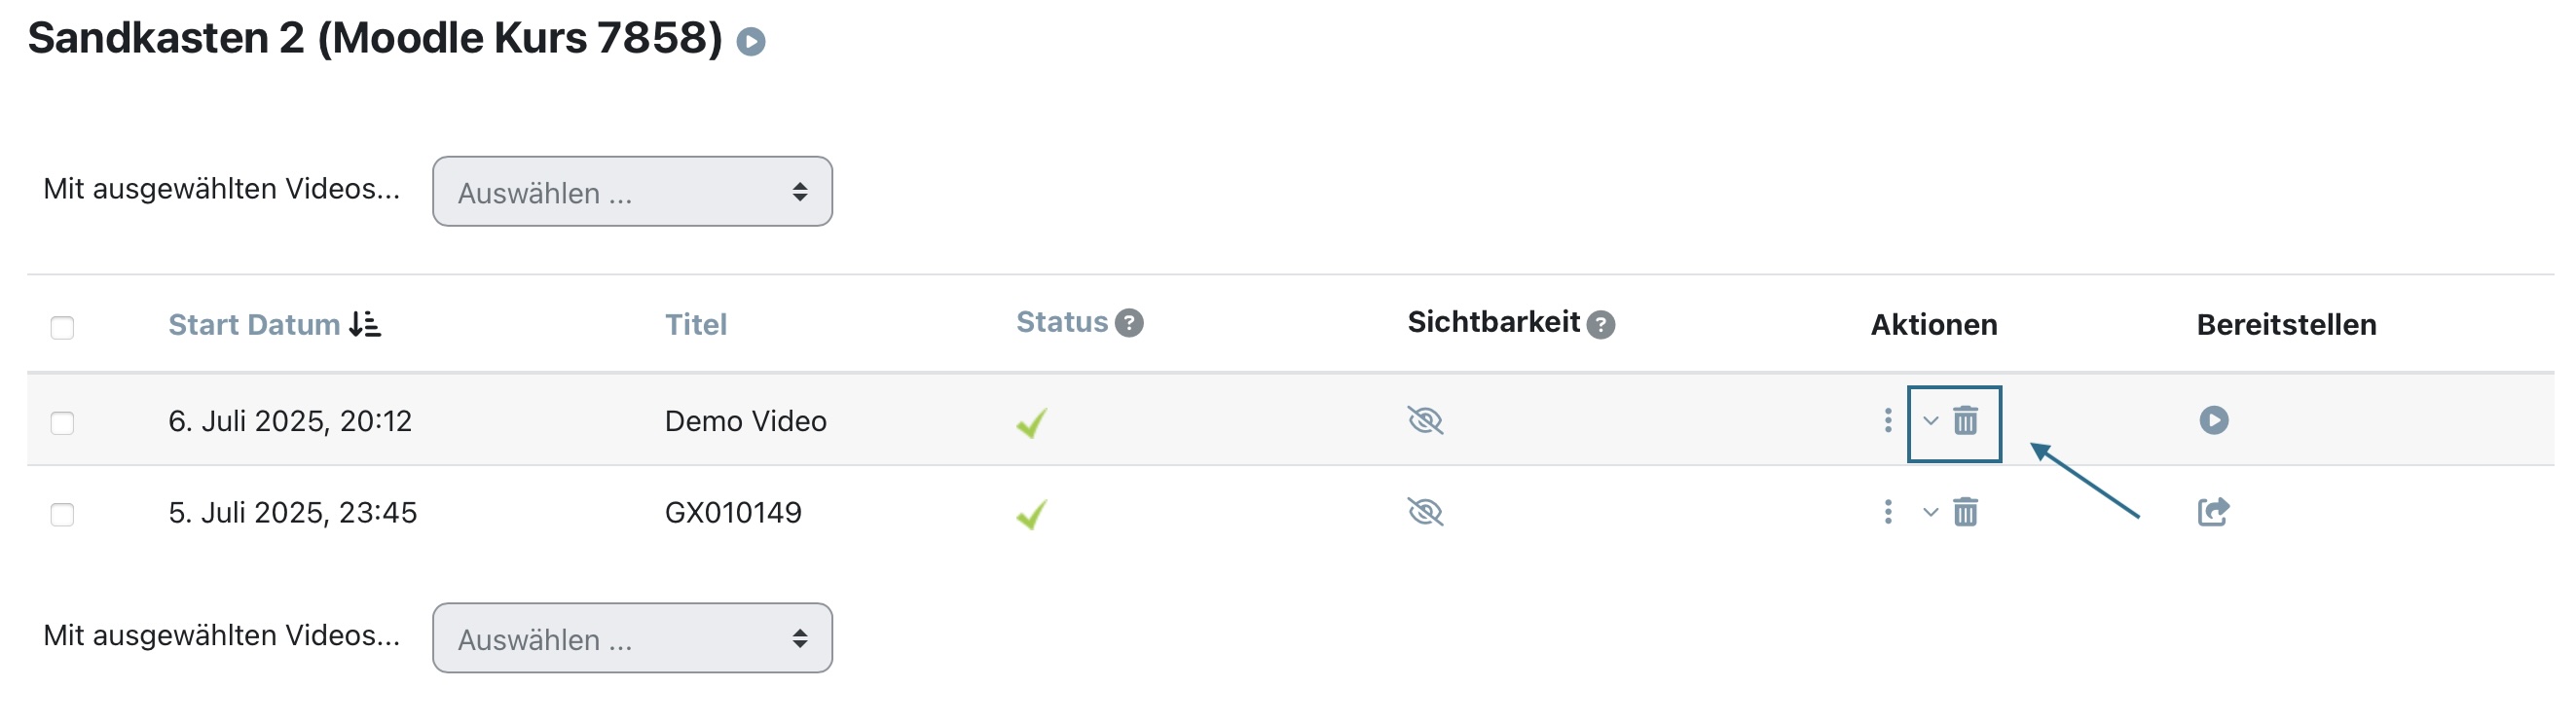Select the GX010149 row checkbox
The width and height of the screenshot is (2576, 724).
coord(62,515)
